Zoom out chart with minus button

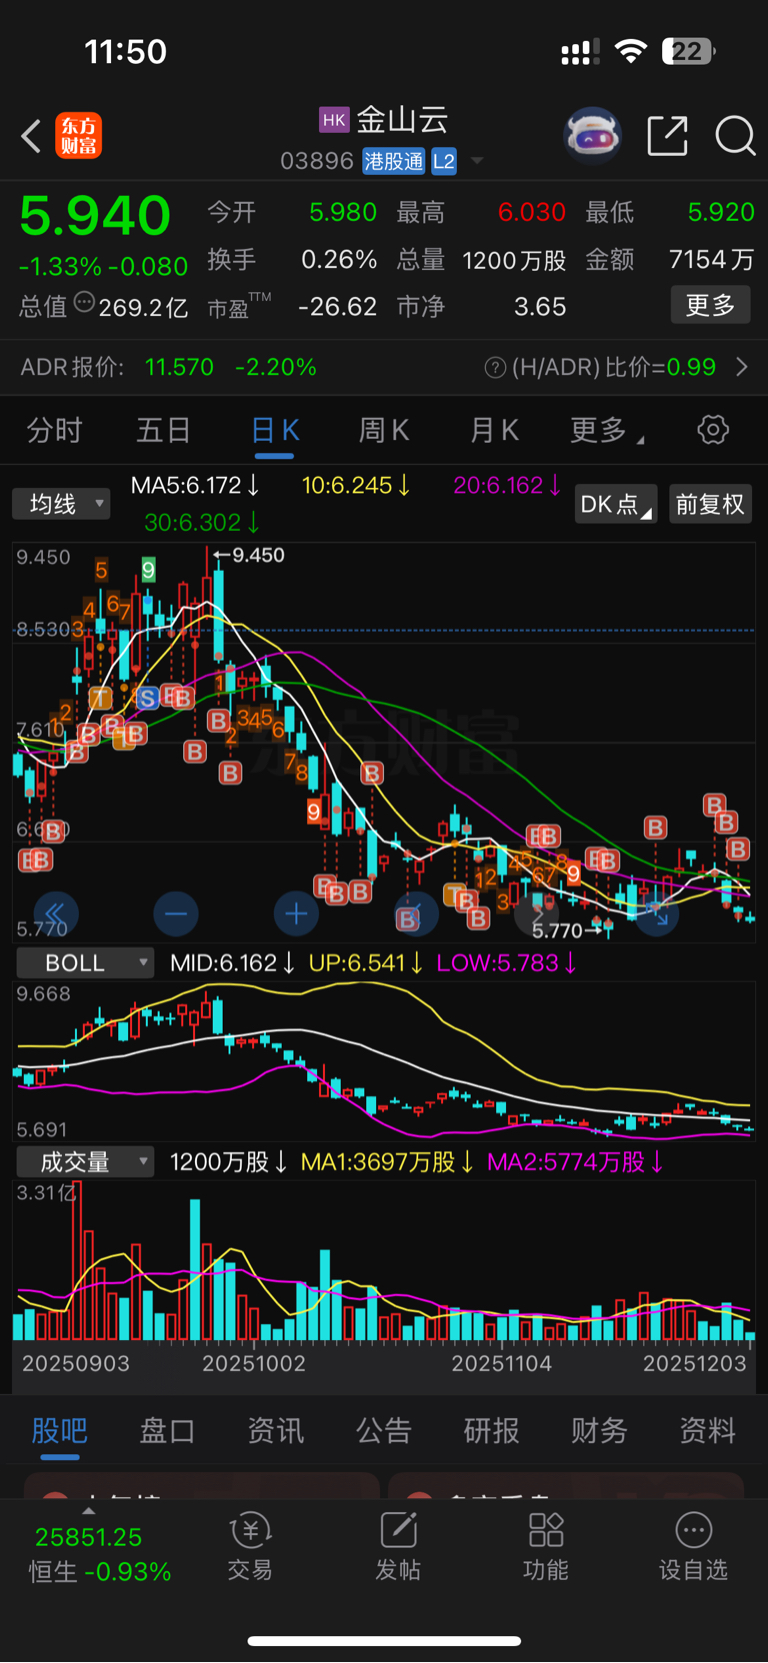[176, 913]
